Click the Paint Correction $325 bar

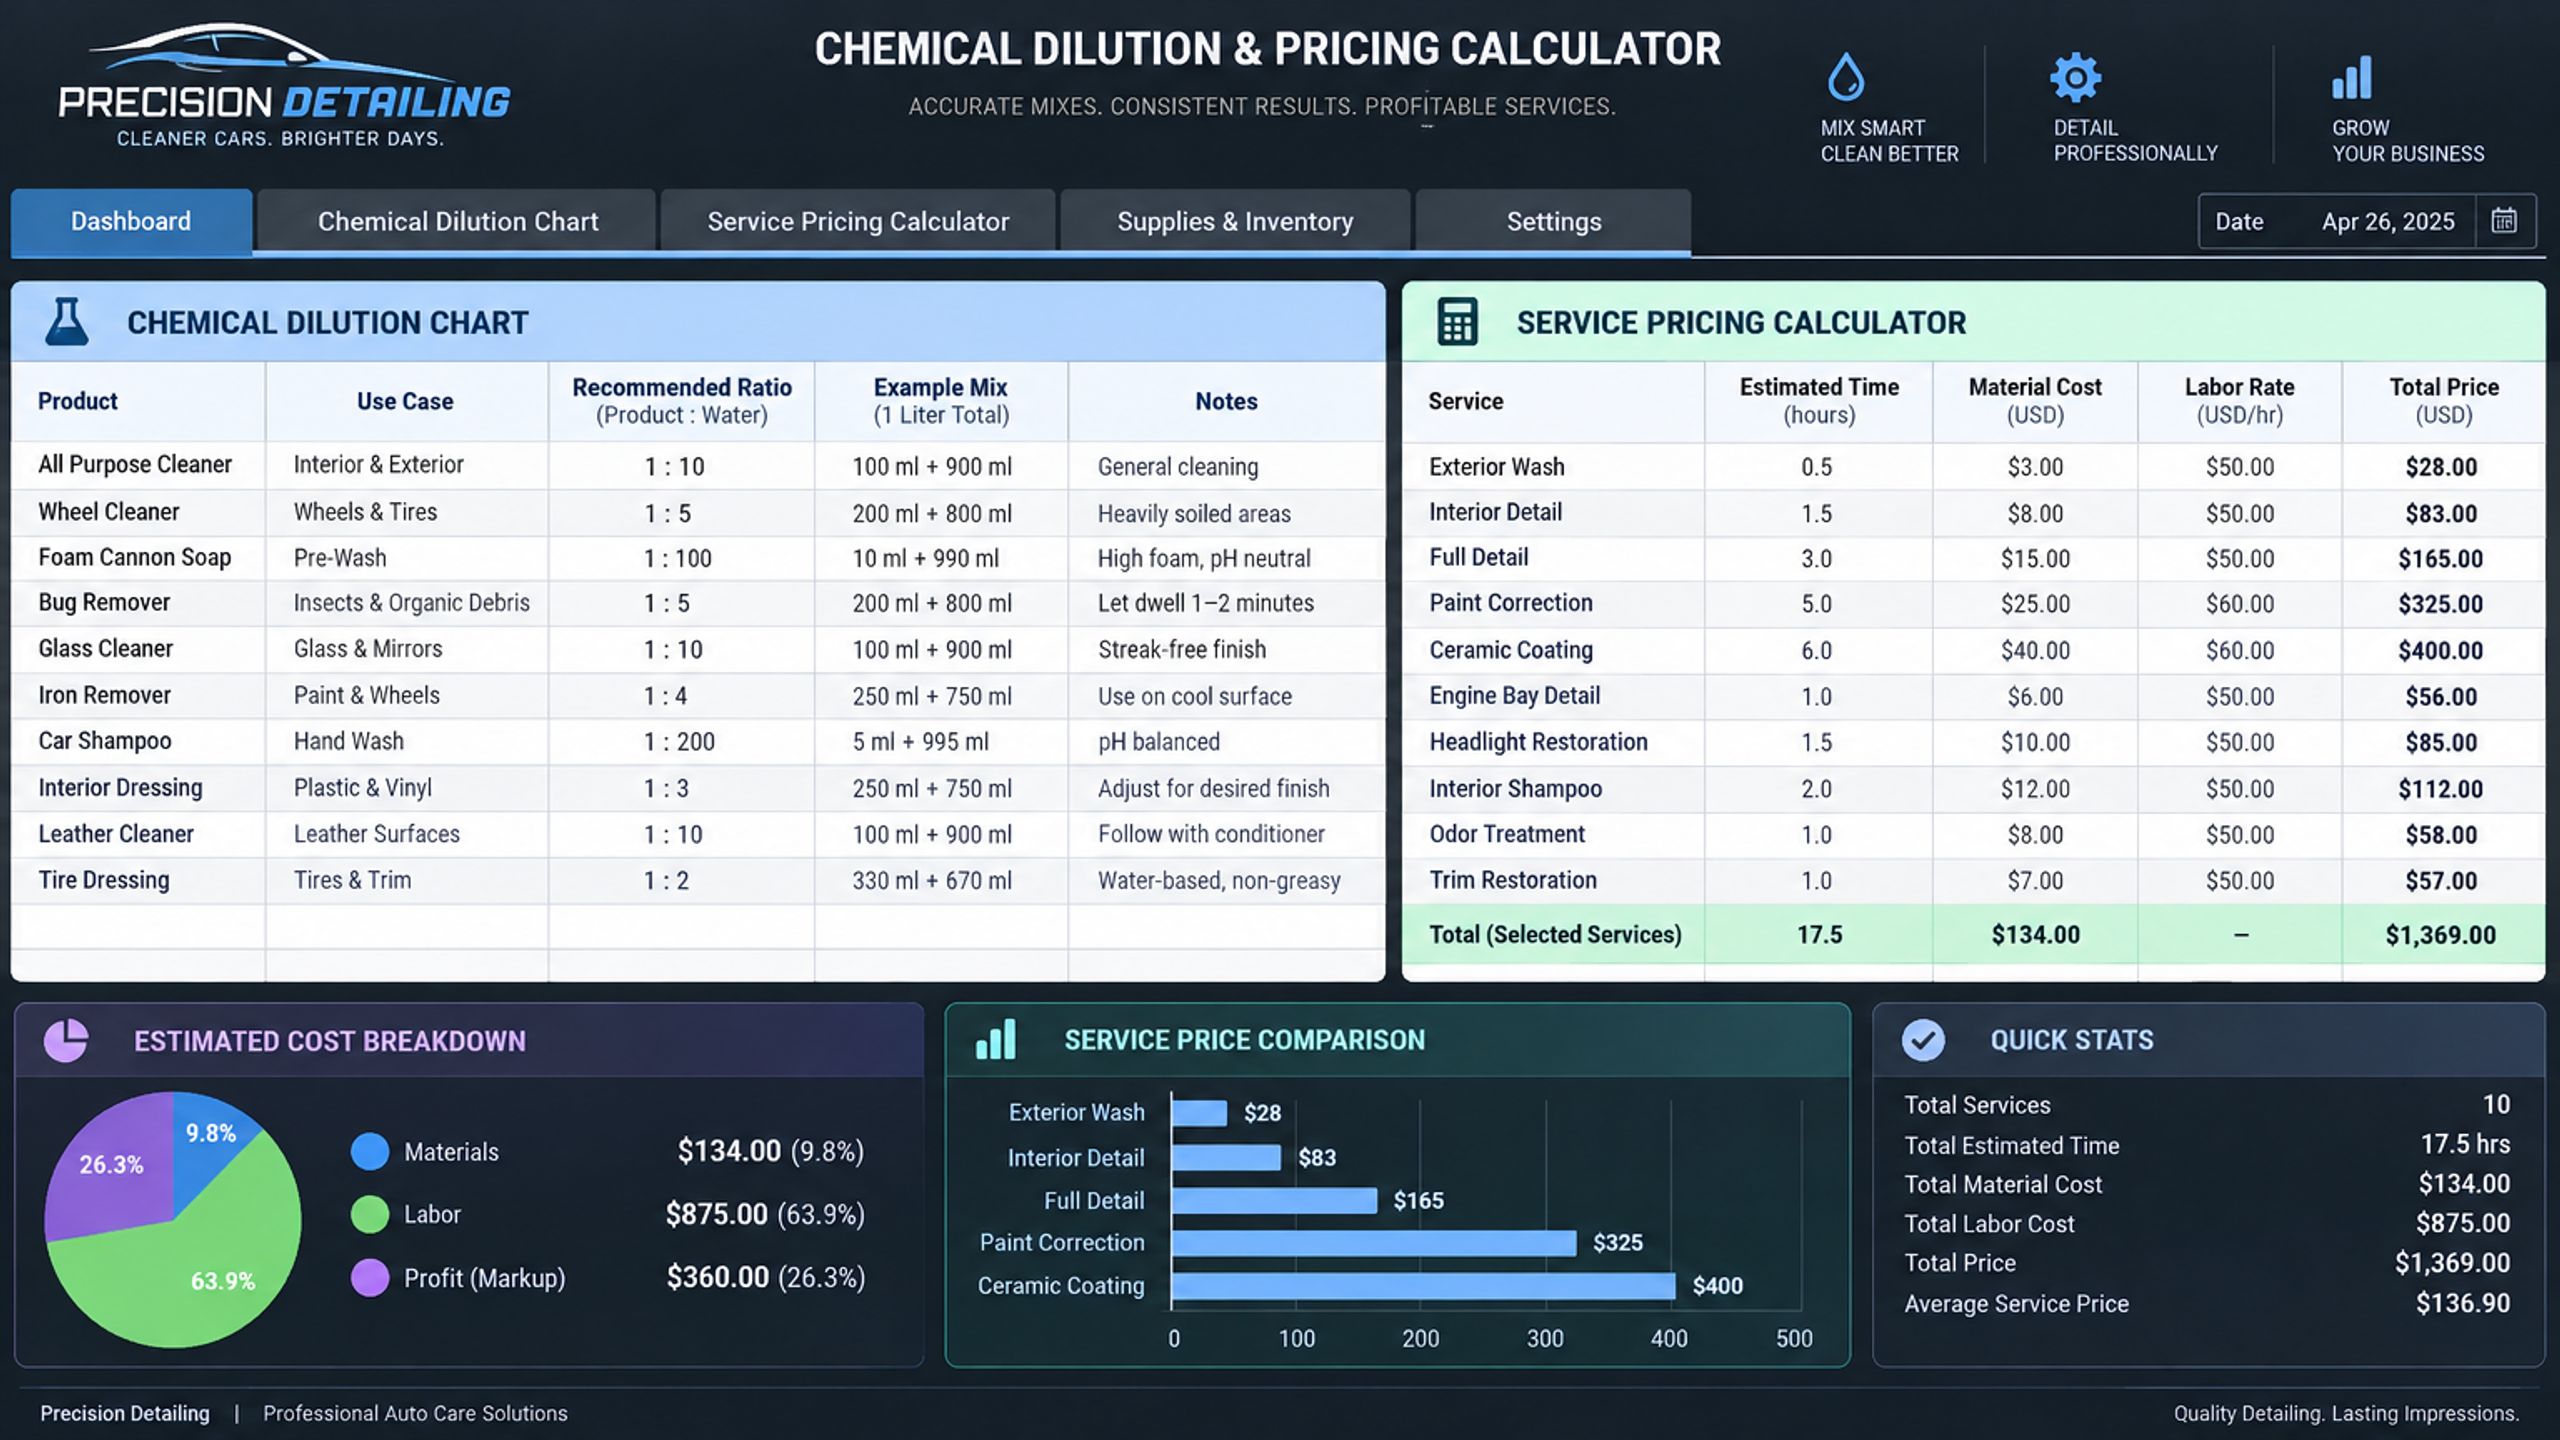pyautogui.click(x=1374, y=1243)
